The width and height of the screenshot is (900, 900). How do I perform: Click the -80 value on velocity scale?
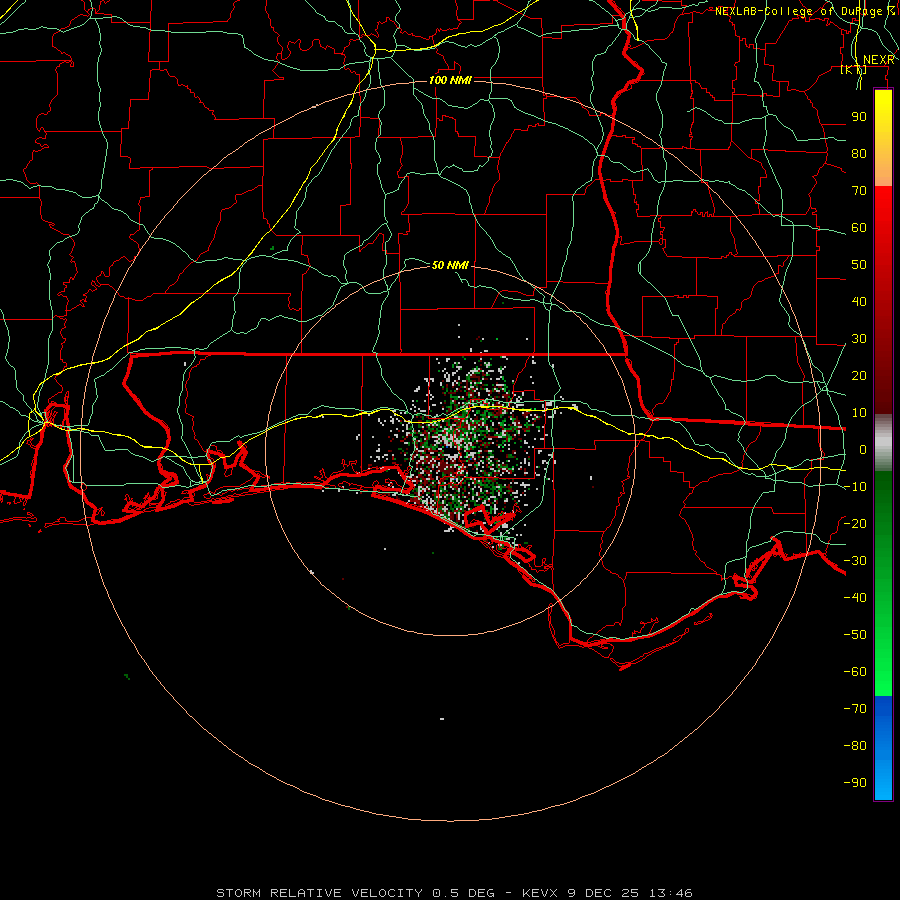coord(855,746)
